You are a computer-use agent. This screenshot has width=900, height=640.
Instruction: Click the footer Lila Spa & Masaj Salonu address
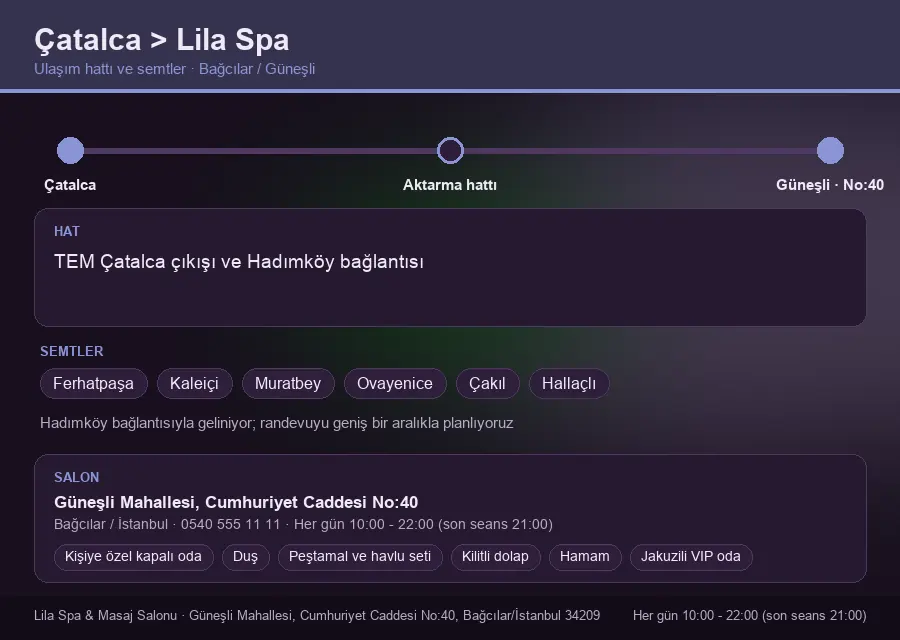(317, 615)
